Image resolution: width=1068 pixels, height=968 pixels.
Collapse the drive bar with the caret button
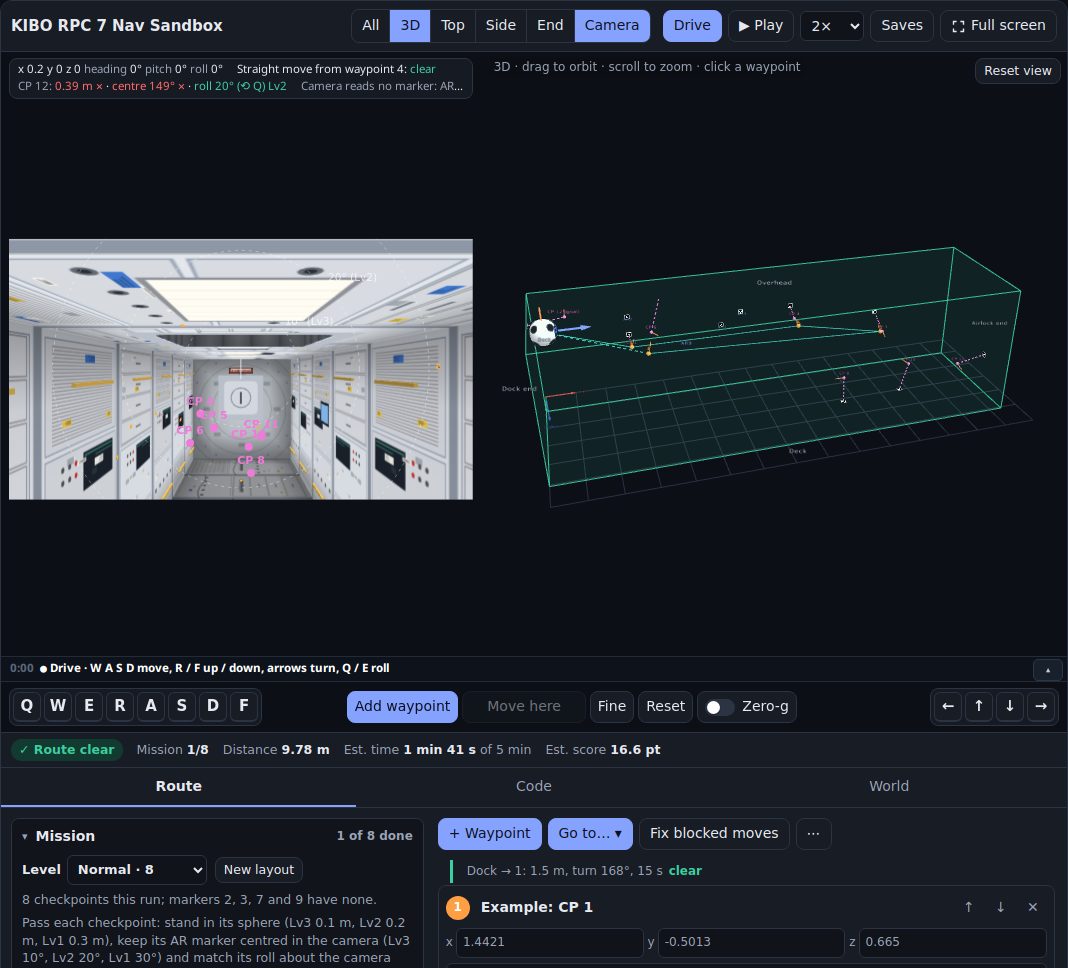pyautogui.click(x=1048, y=670)
